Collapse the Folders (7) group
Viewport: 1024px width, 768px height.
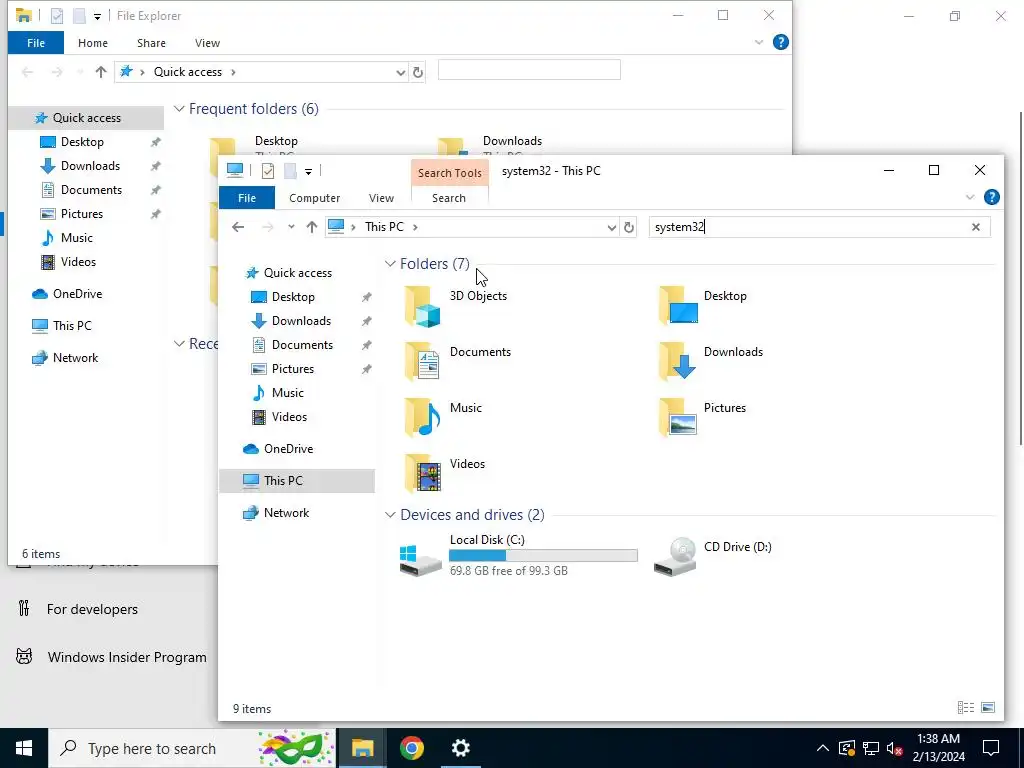[x=390, y=264]
